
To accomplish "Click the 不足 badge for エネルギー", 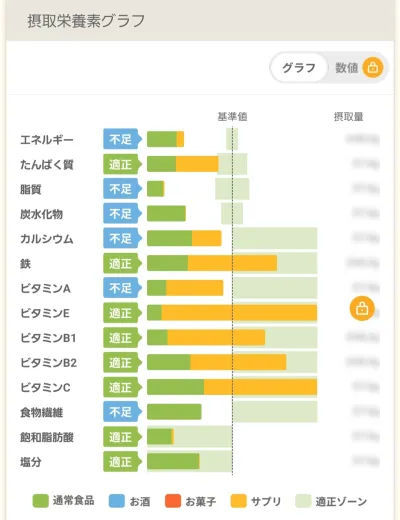I will (122, 139).
